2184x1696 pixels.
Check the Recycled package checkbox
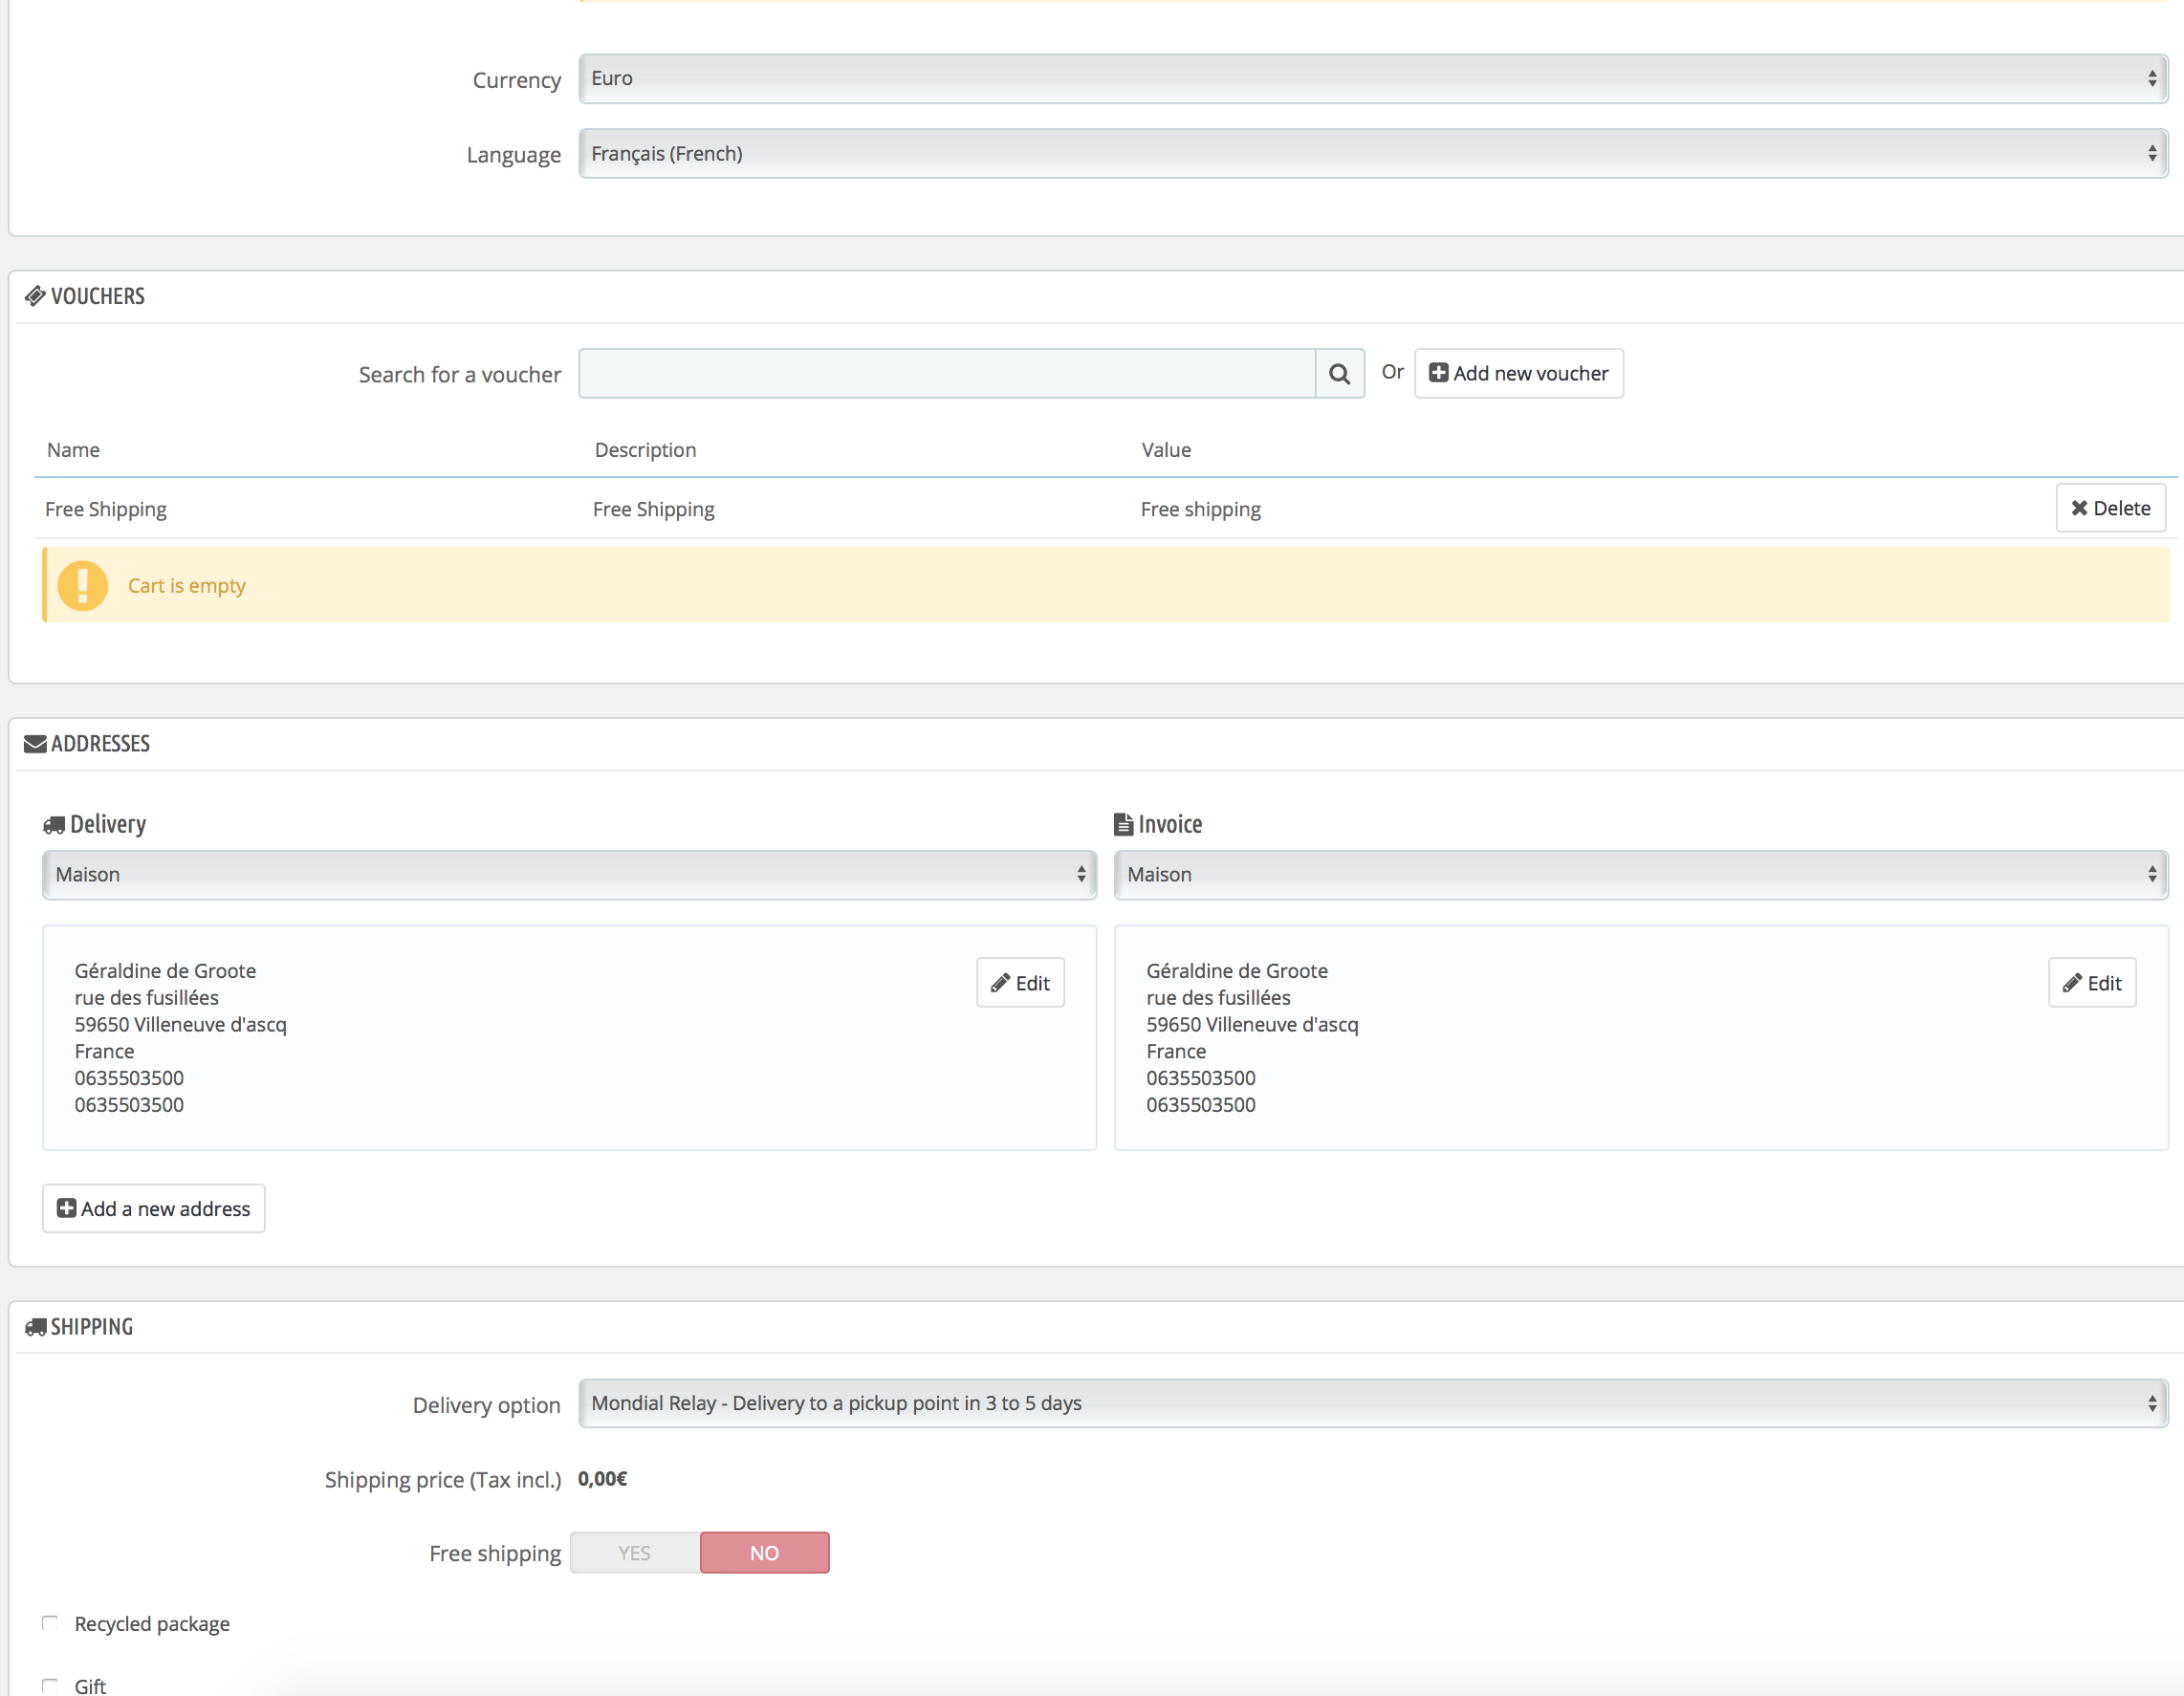point(50,1623)
